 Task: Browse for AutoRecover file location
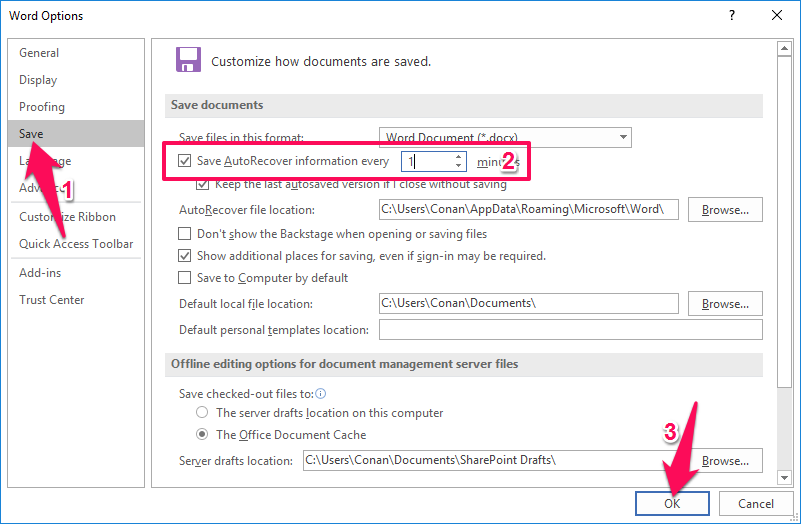coord(725,210)
